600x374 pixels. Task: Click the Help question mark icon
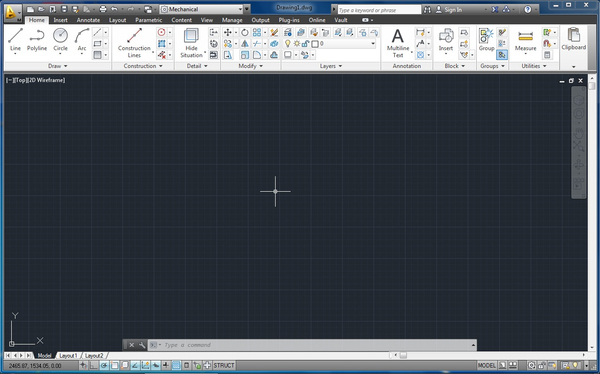point(528,10)
